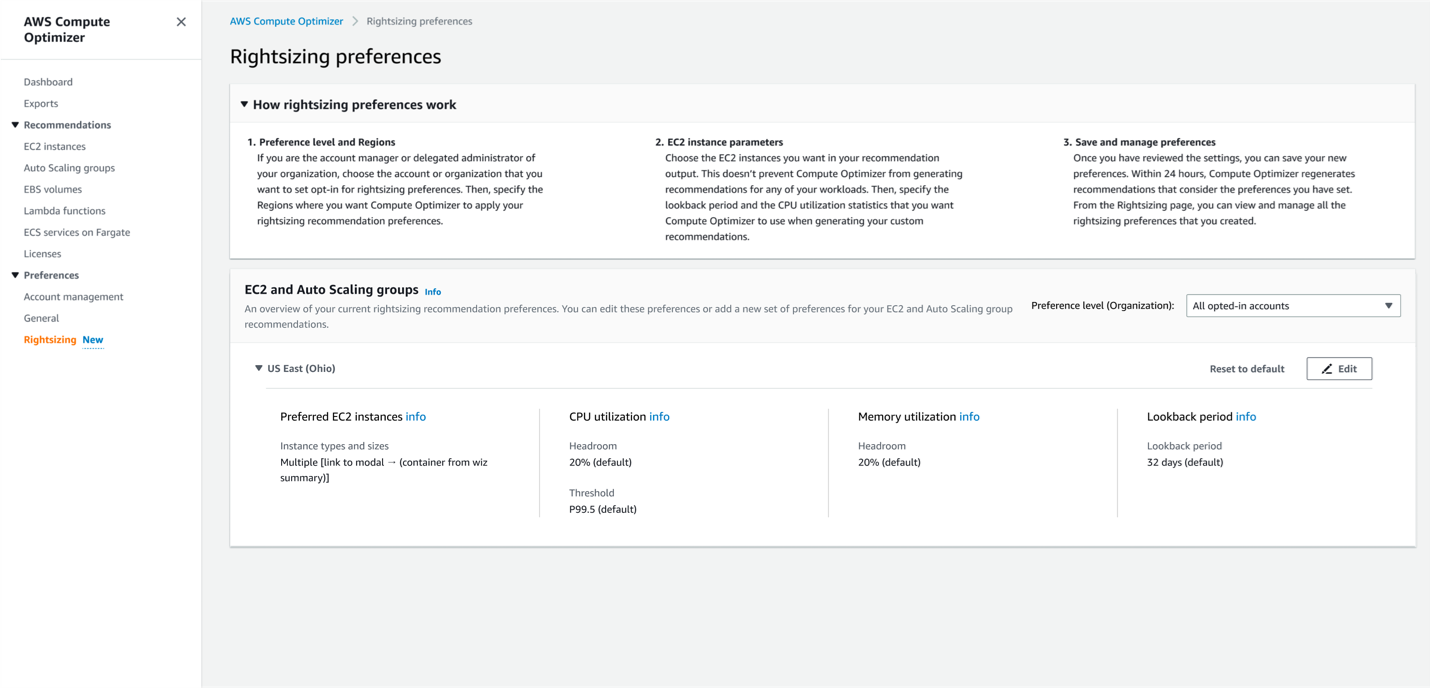Open Preferred EC2 instances info link

[416, 417]
